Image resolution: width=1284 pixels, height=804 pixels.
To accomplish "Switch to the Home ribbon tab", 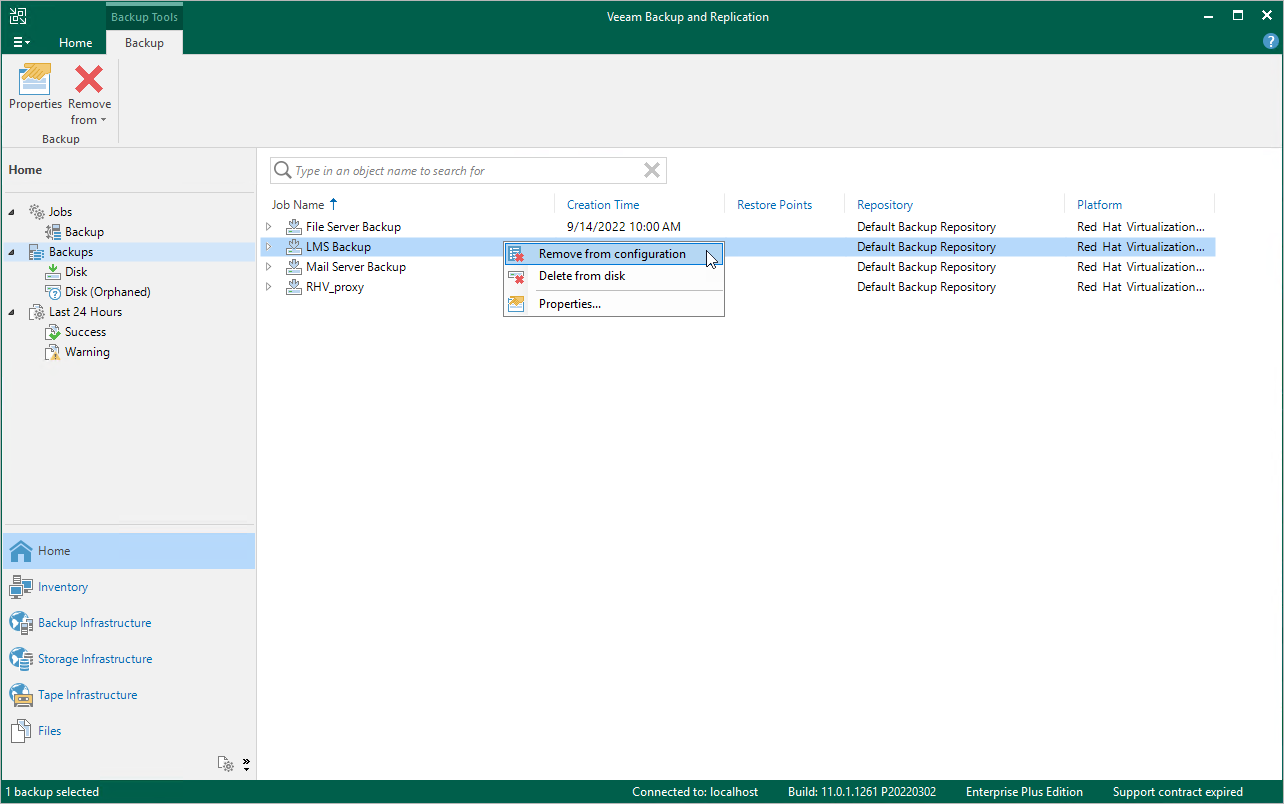I will coord(75,43).
